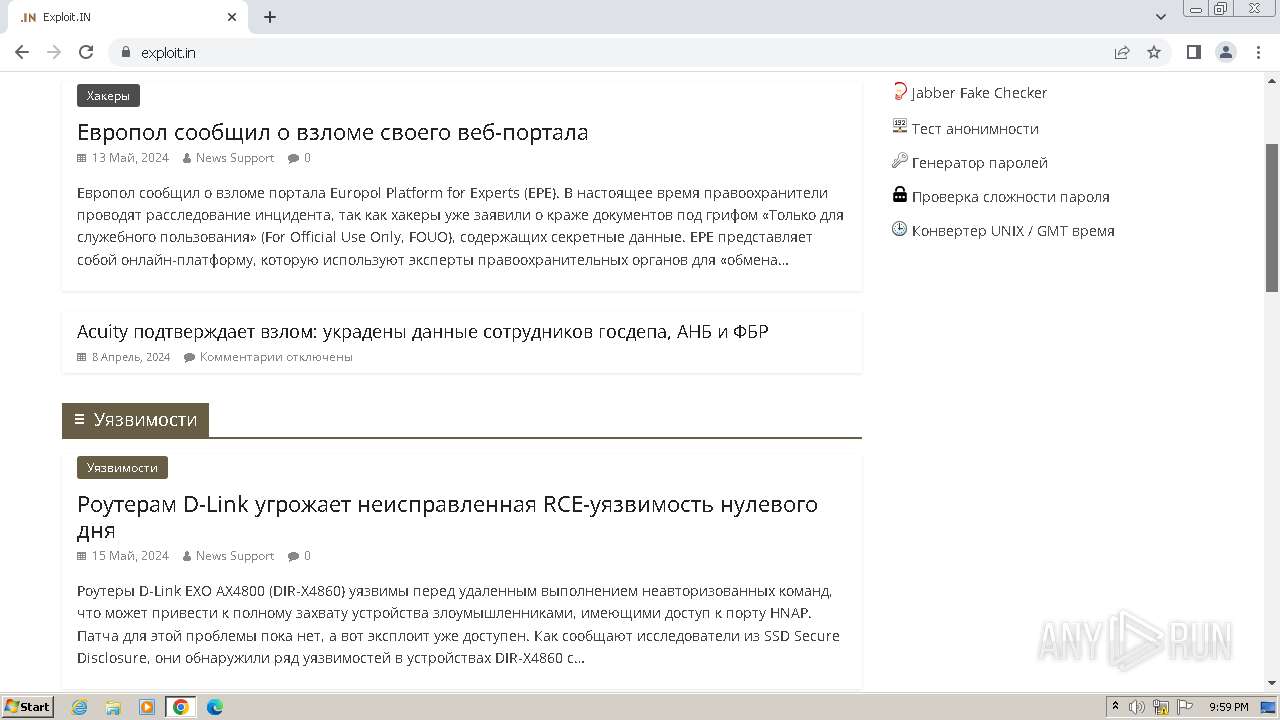Toggle the browser side panel
This screenshot has height=720, width=1280.
[x=1194, y=52]
